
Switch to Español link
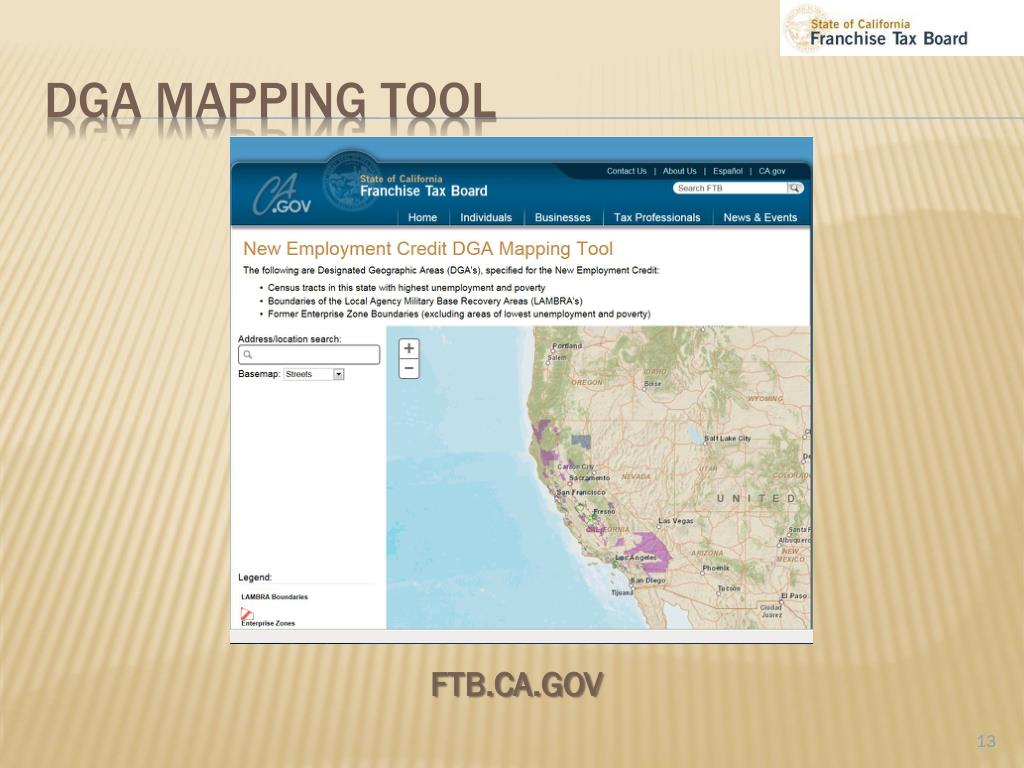(728, 171)
